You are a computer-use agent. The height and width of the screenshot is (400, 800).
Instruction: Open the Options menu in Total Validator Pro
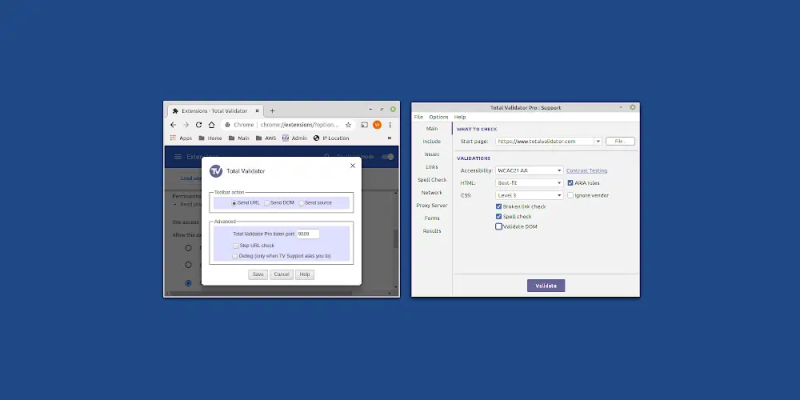pos(438,117)
